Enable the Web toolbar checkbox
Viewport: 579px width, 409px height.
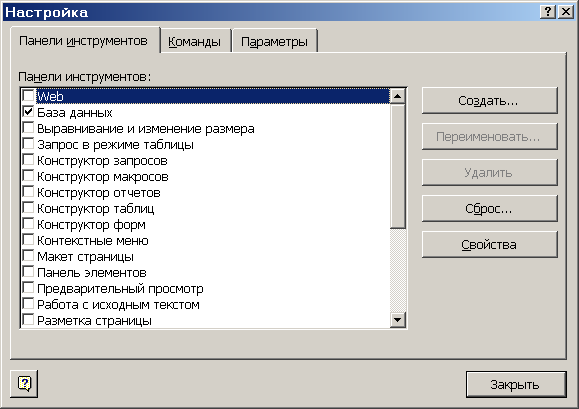coord(28,96)
